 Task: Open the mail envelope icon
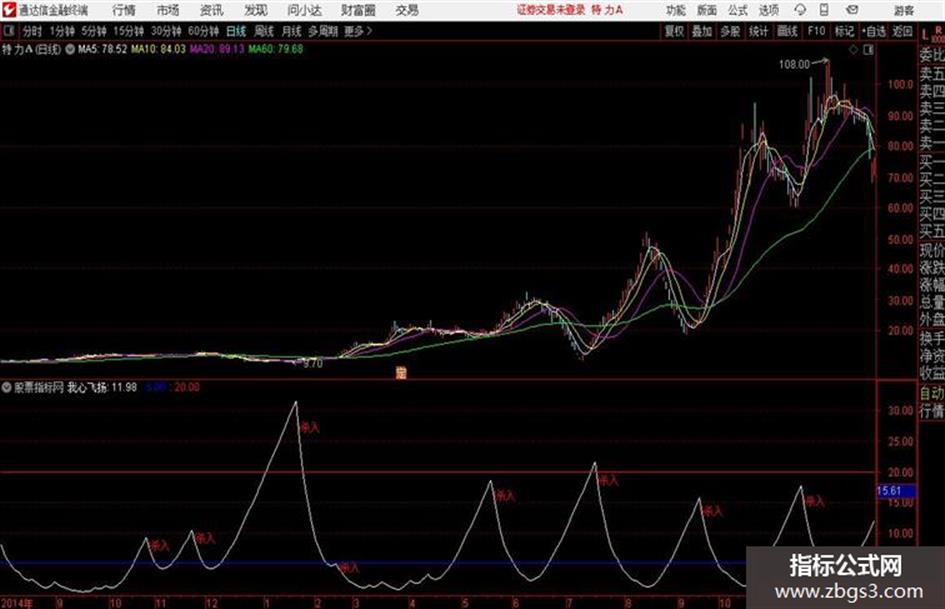tap(852, 10)
